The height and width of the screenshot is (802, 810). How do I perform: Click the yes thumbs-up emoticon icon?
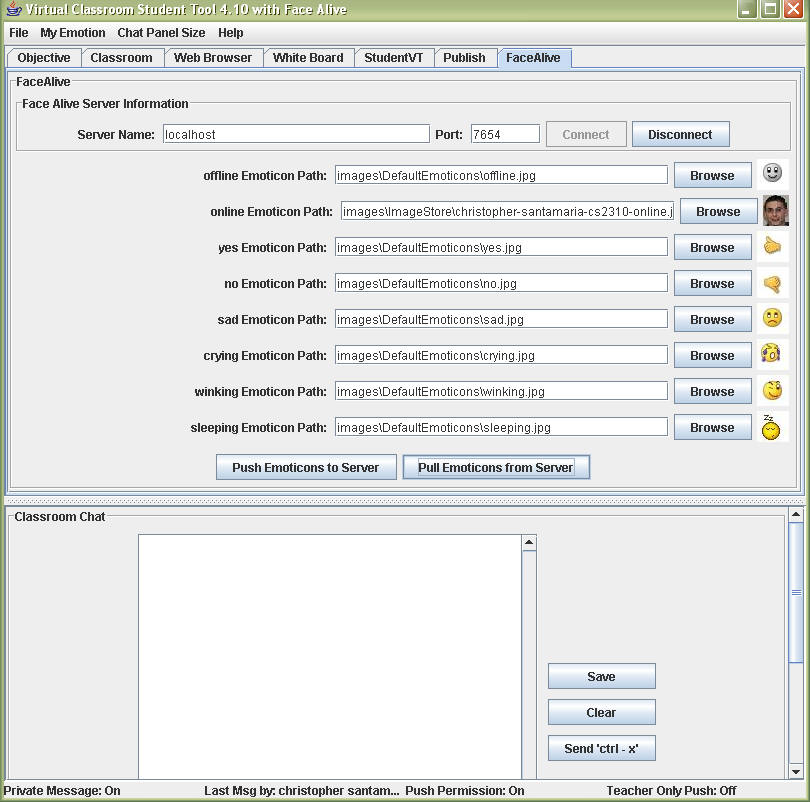pyautogui.click(x=772, y=247)
